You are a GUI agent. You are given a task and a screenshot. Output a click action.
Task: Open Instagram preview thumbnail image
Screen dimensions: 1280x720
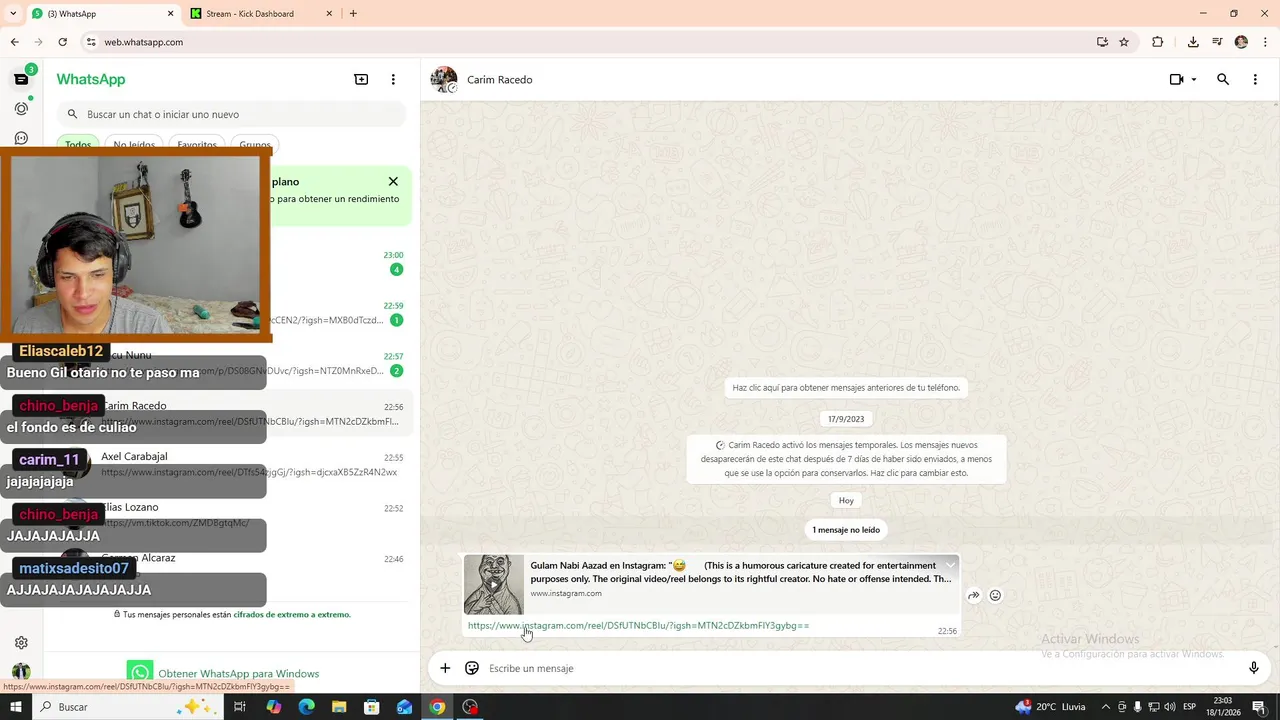click(x=493, y=584)
